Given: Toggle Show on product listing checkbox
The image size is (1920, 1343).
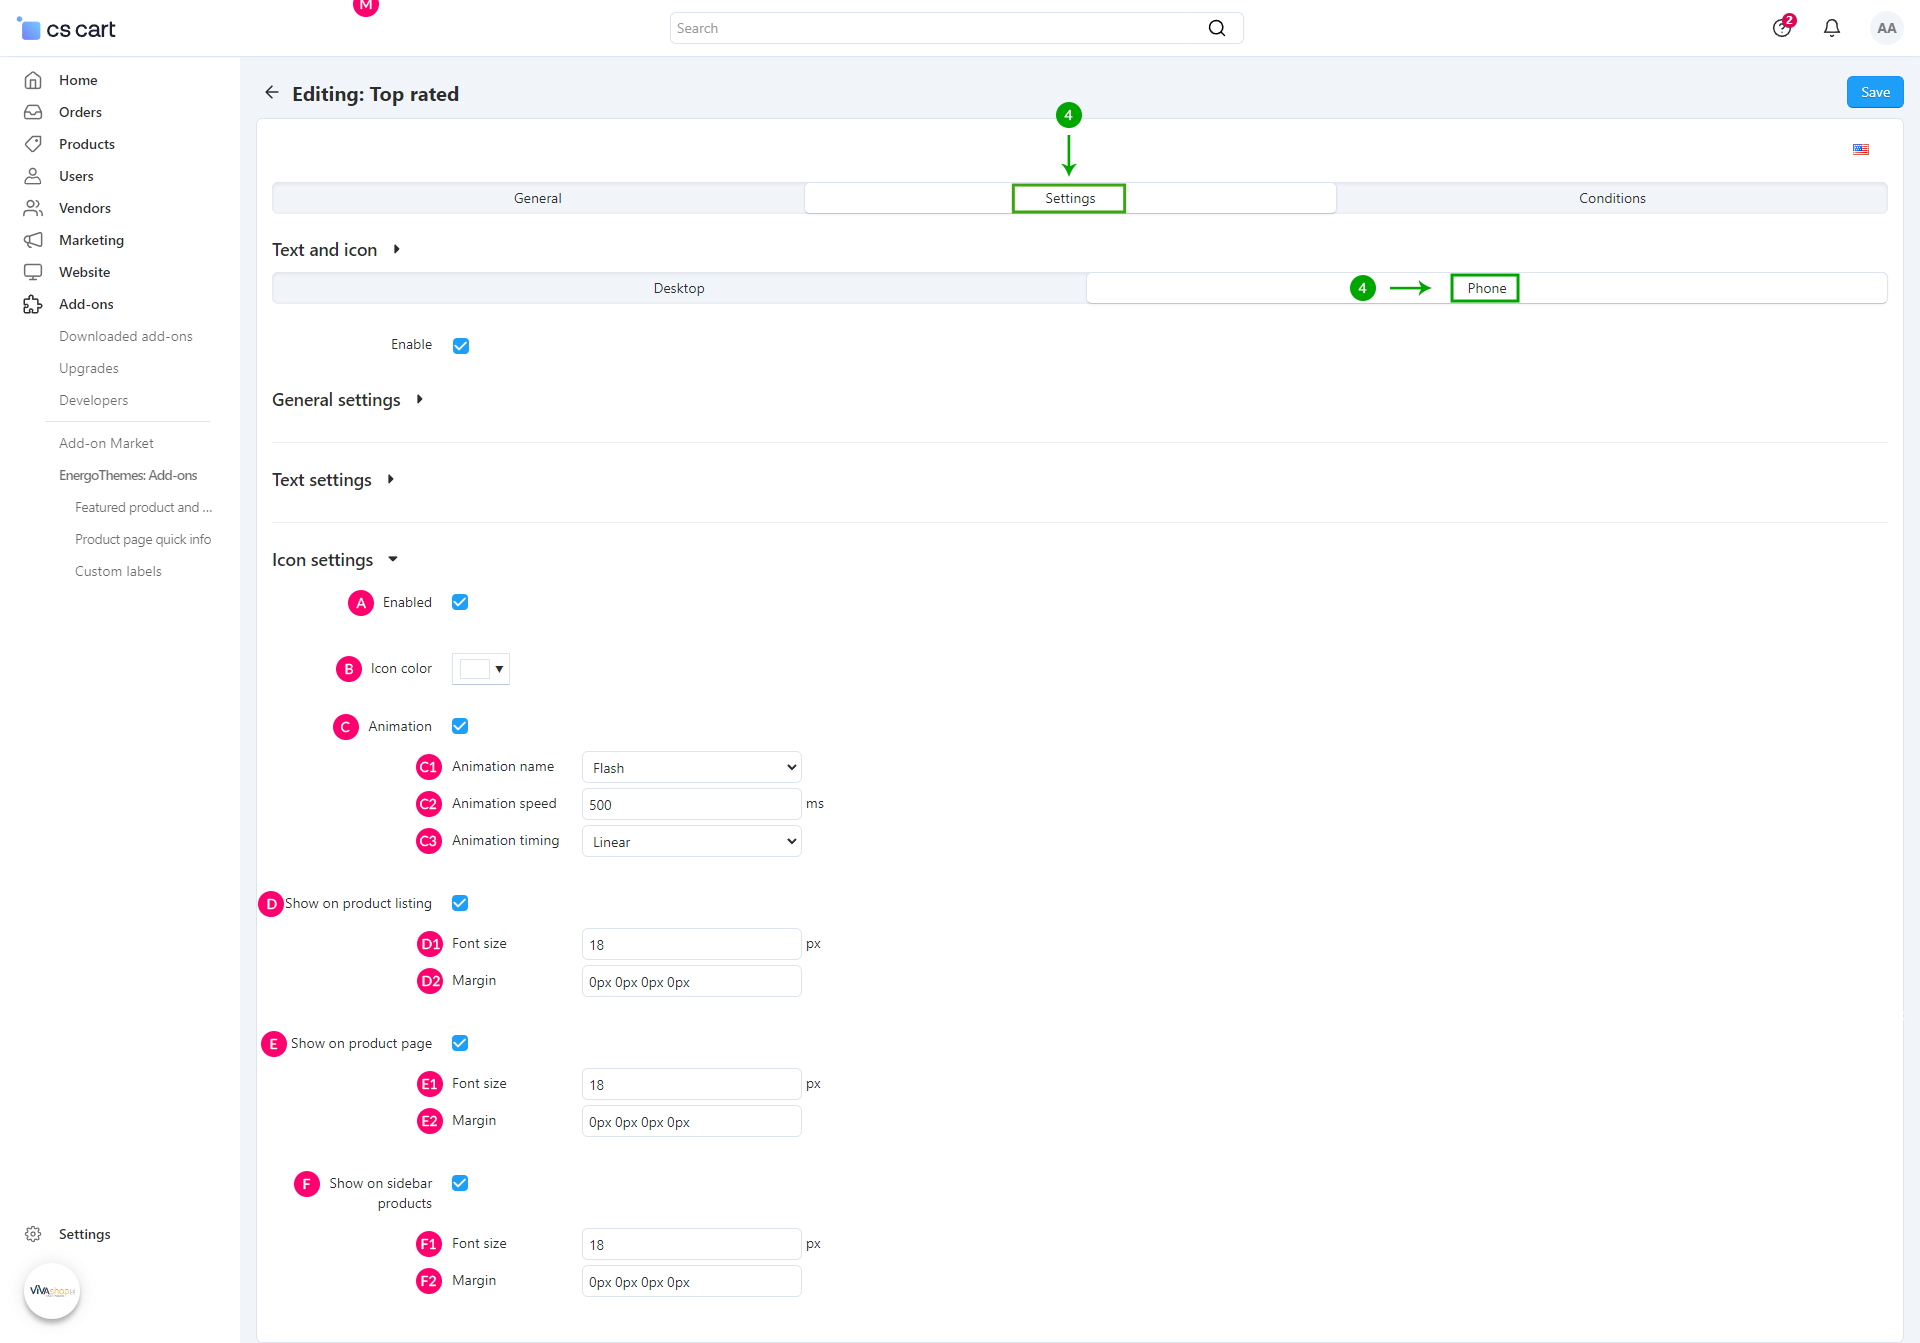Looking at the screenshot, I should [460, 903].
